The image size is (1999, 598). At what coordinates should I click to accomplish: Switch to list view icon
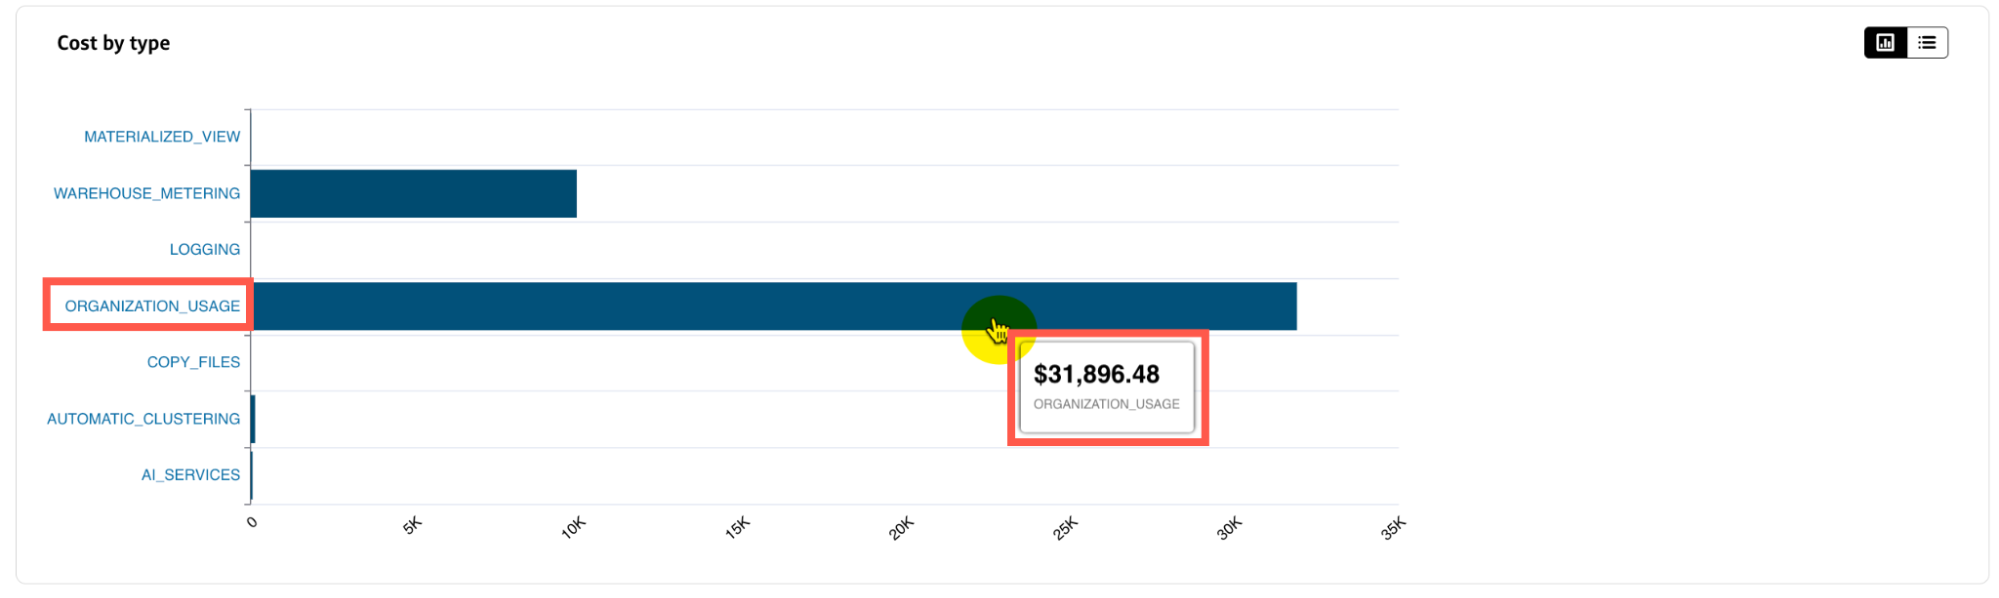click(1927, 43)
